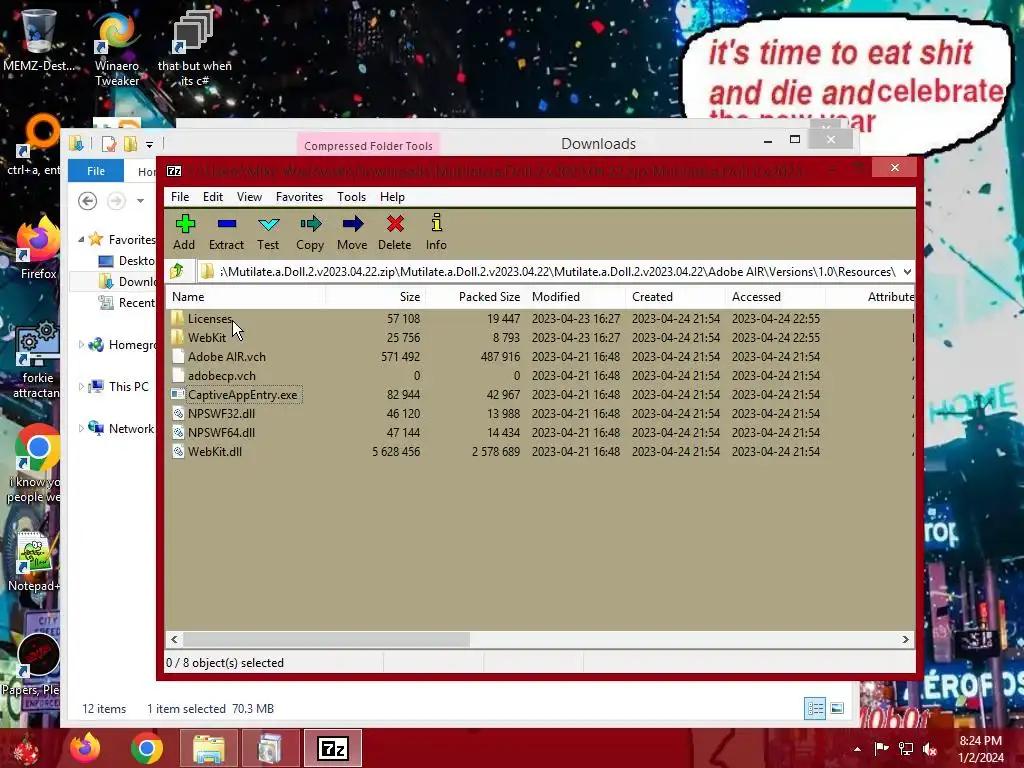
Task: Open the Recycle Bin desktop icon
Action: [x=38, y=40]
